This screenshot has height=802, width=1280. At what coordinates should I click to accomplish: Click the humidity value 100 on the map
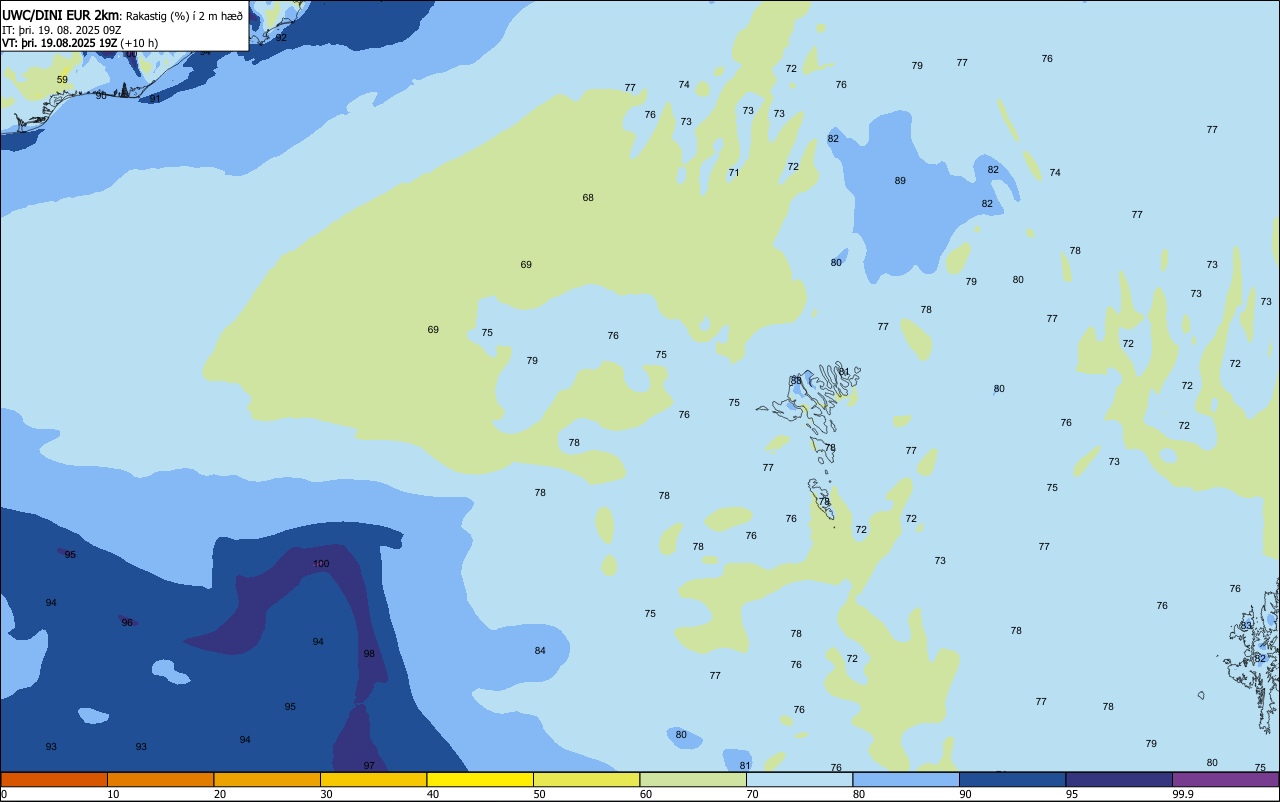click(321, 564)
